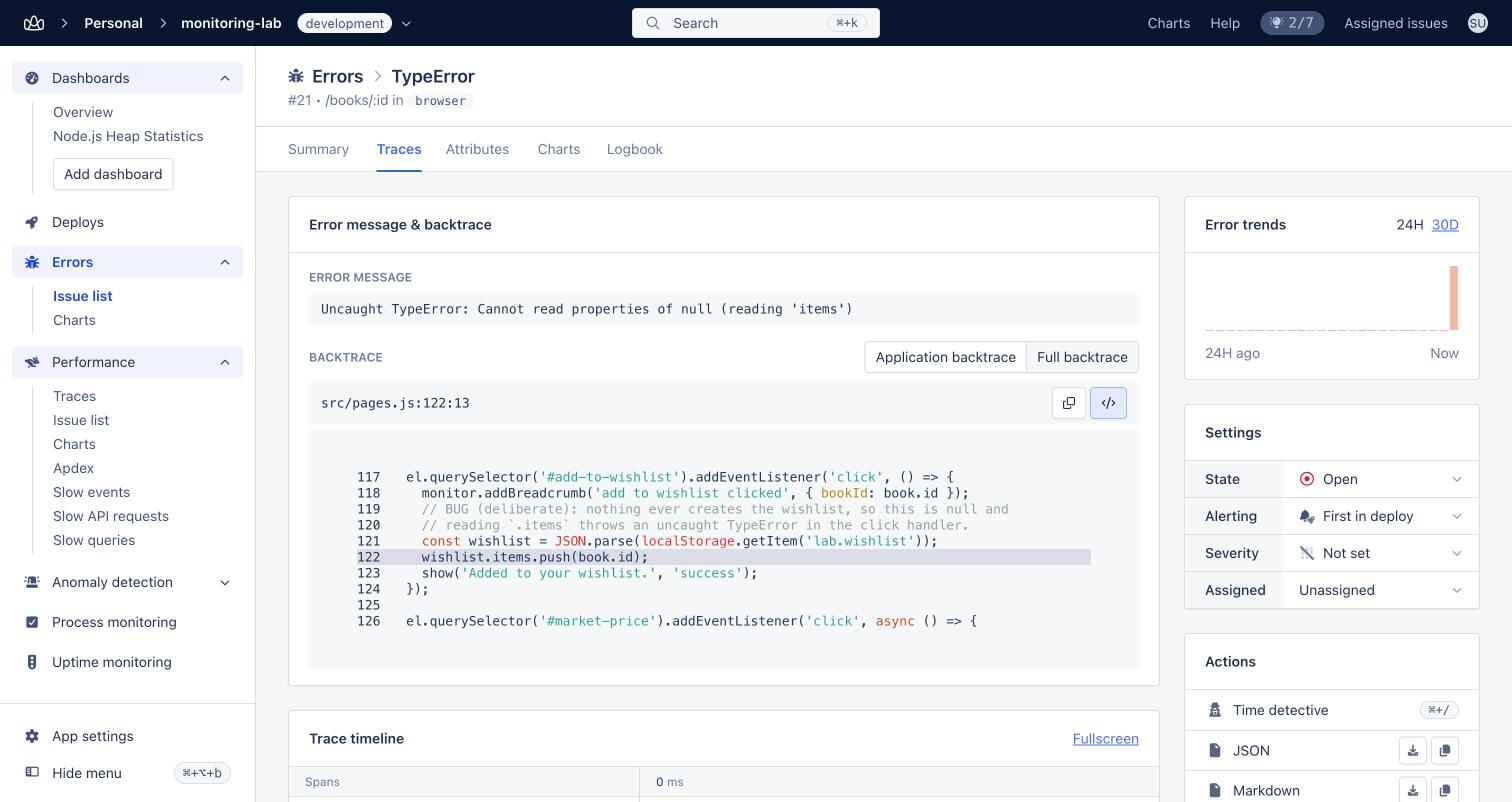This screenshot has width=1512, height=802.
Task: Open the Attributes tab
Action: coord(477,149)
